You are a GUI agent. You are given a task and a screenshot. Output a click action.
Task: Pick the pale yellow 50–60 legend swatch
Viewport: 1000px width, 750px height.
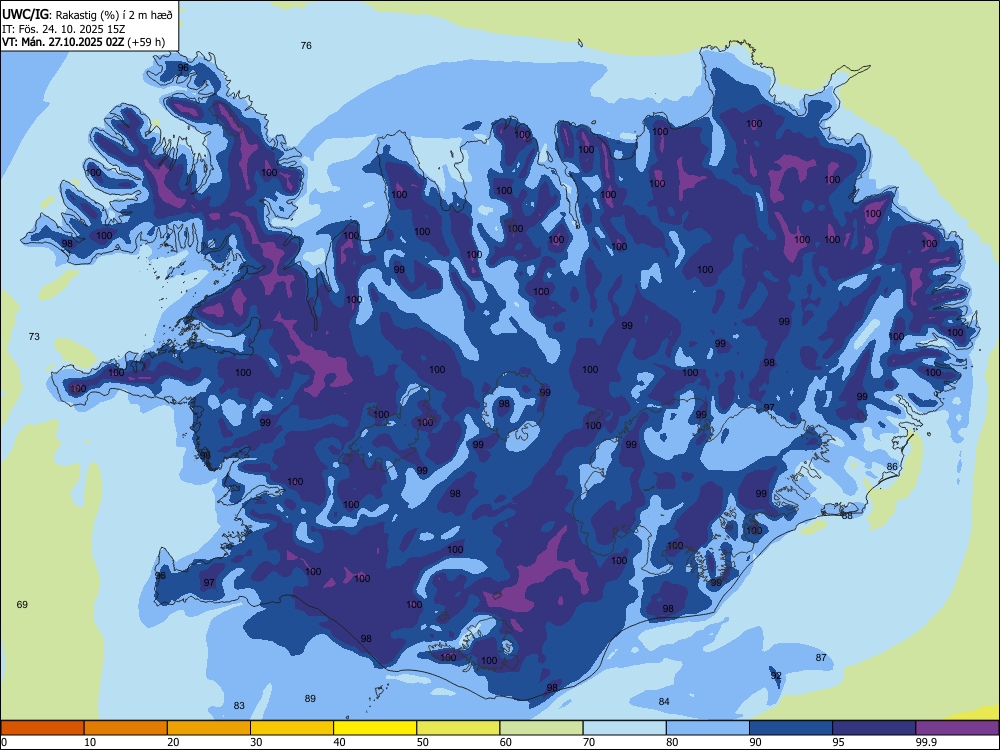point(459,728)
